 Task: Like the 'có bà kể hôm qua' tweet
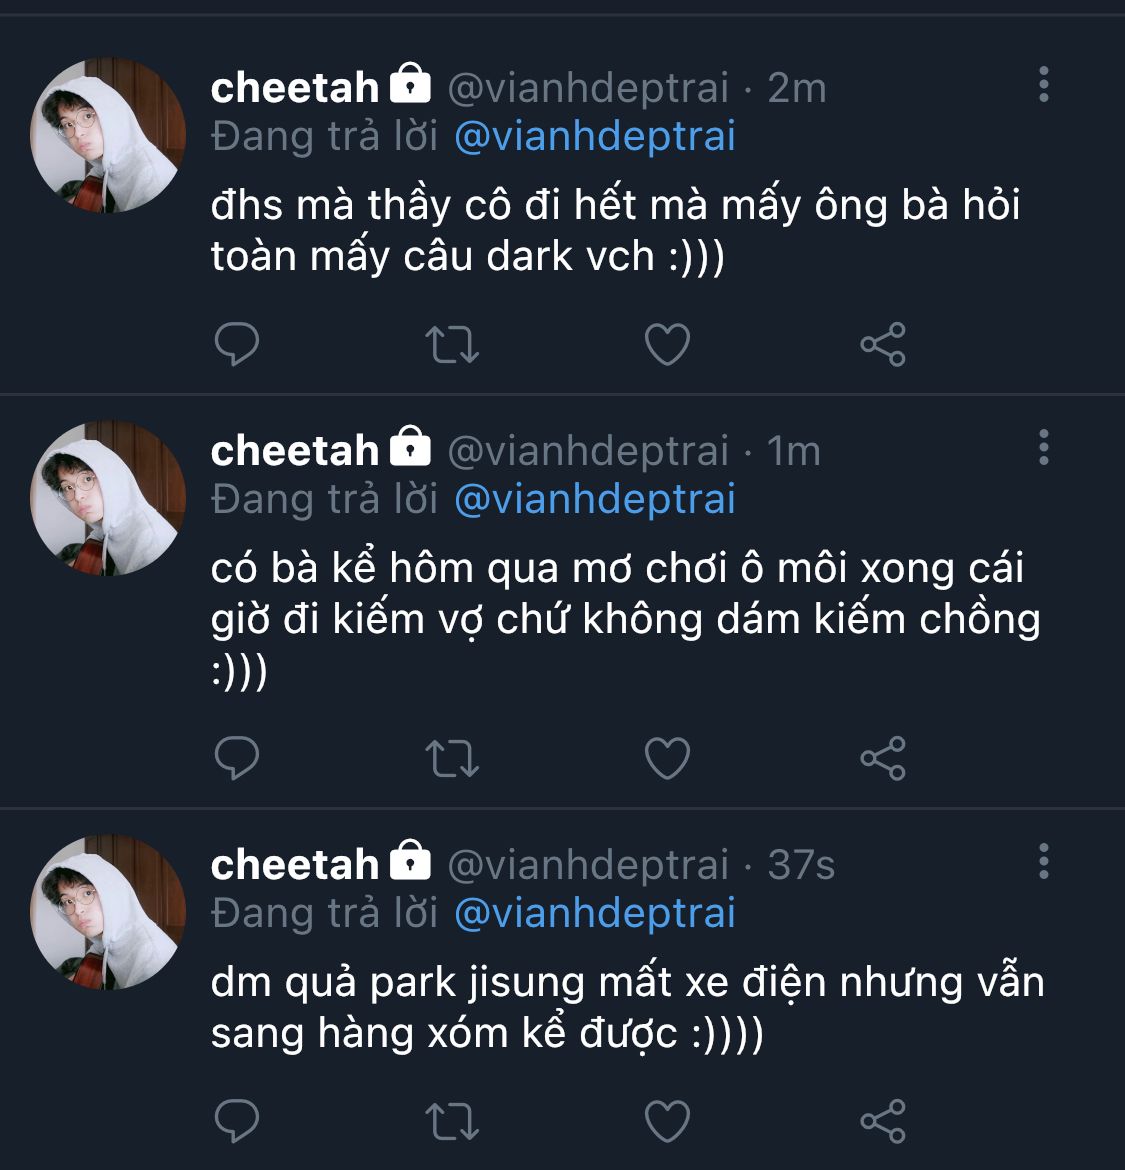click(667, 759)
